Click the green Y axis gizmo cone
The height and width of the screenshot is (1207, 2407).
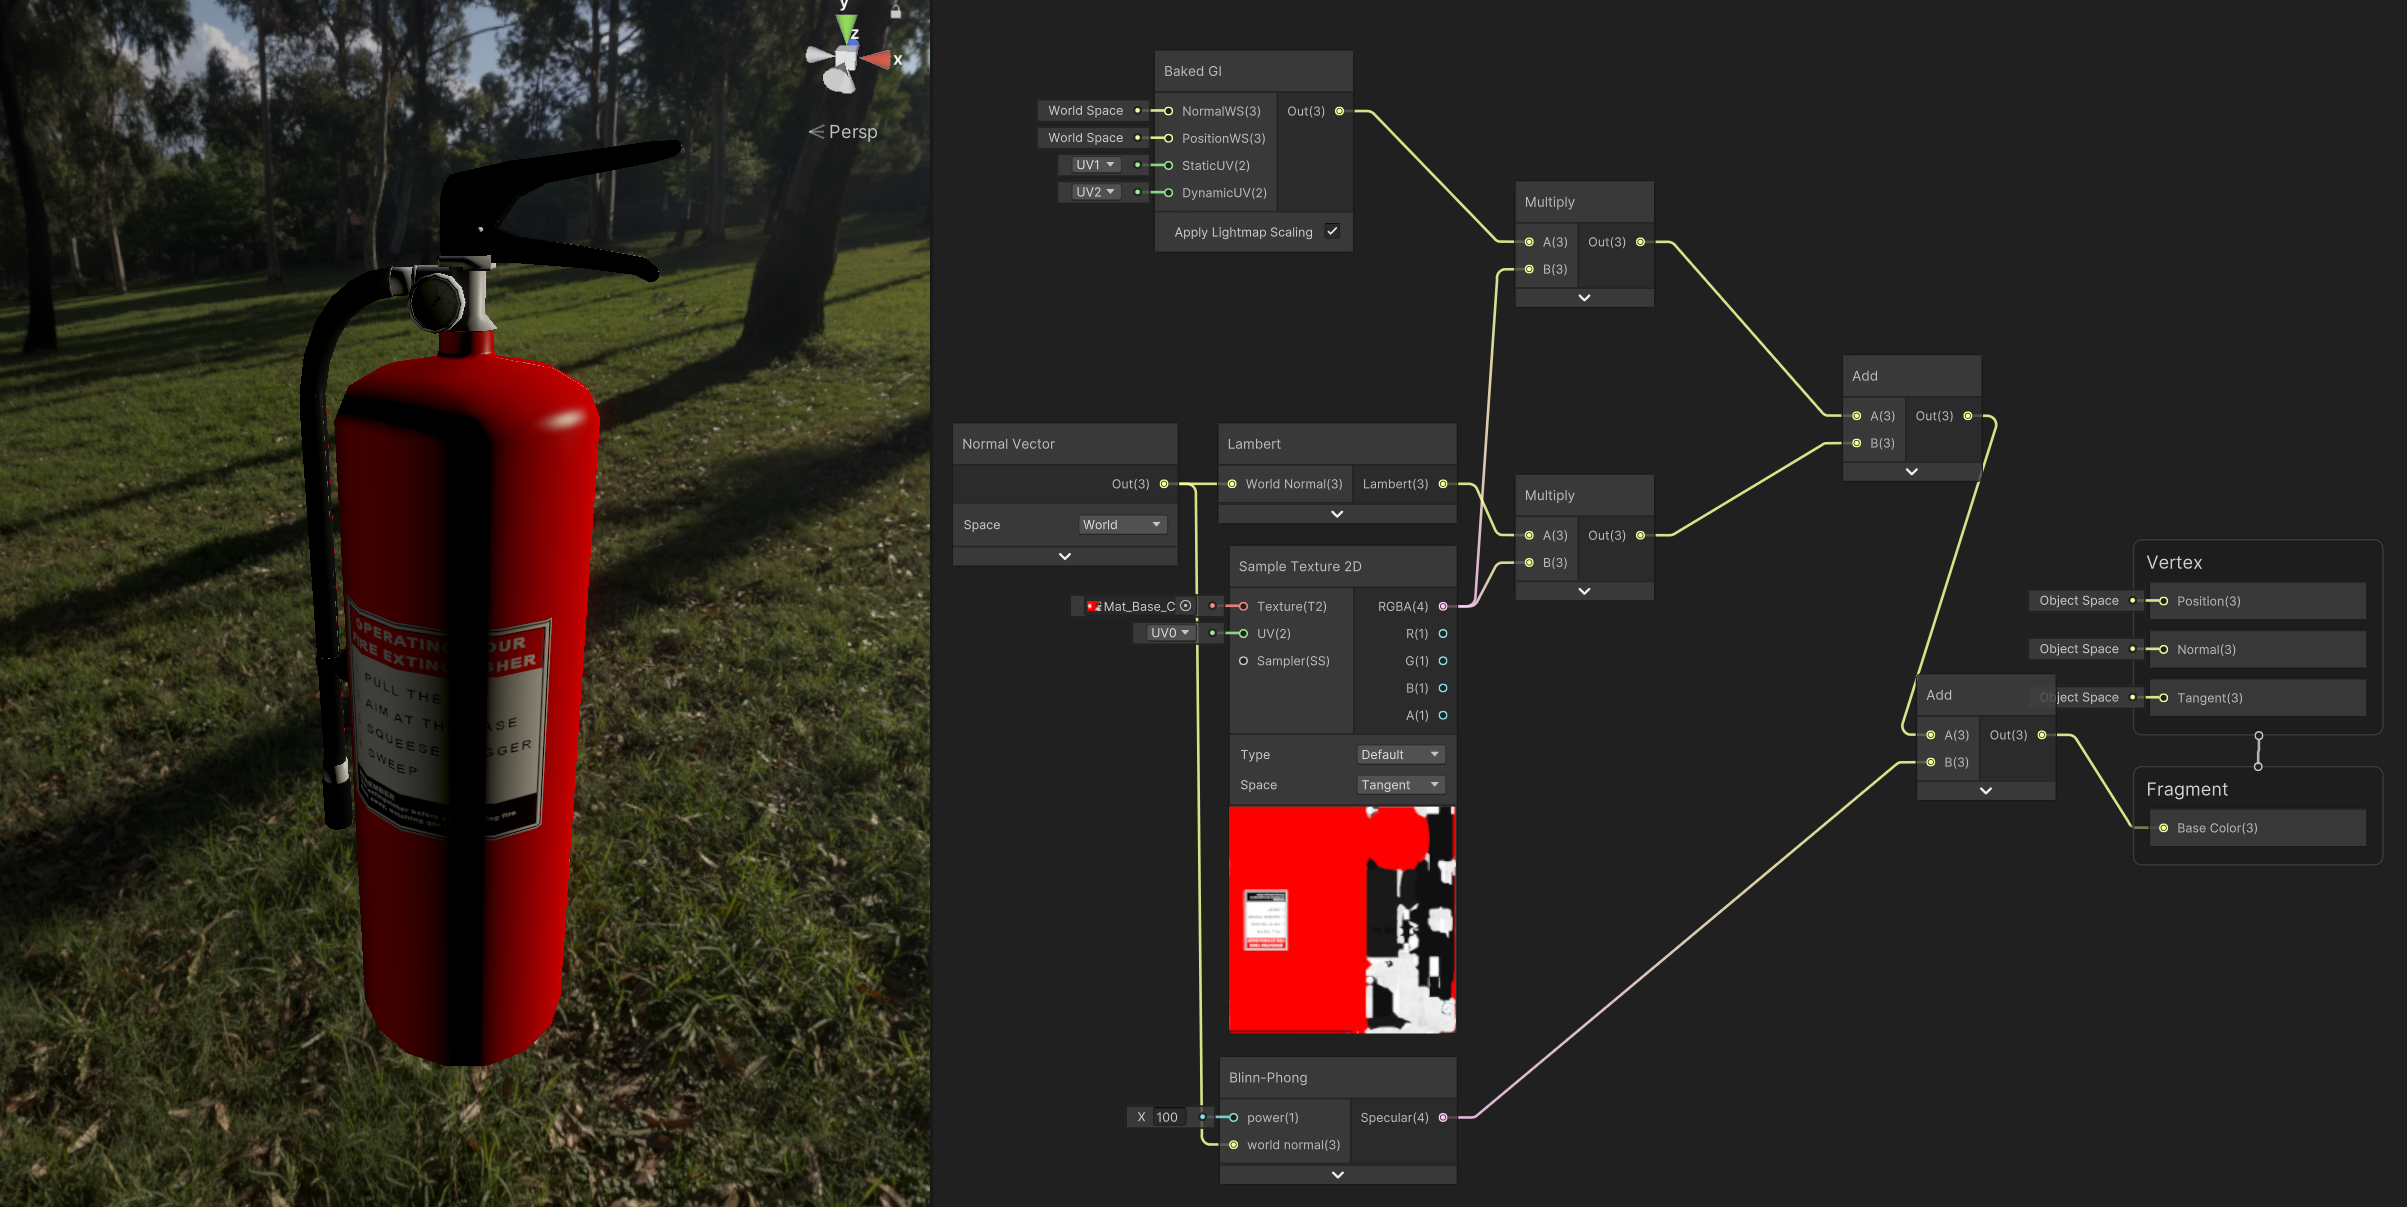(x=847, y=25)
